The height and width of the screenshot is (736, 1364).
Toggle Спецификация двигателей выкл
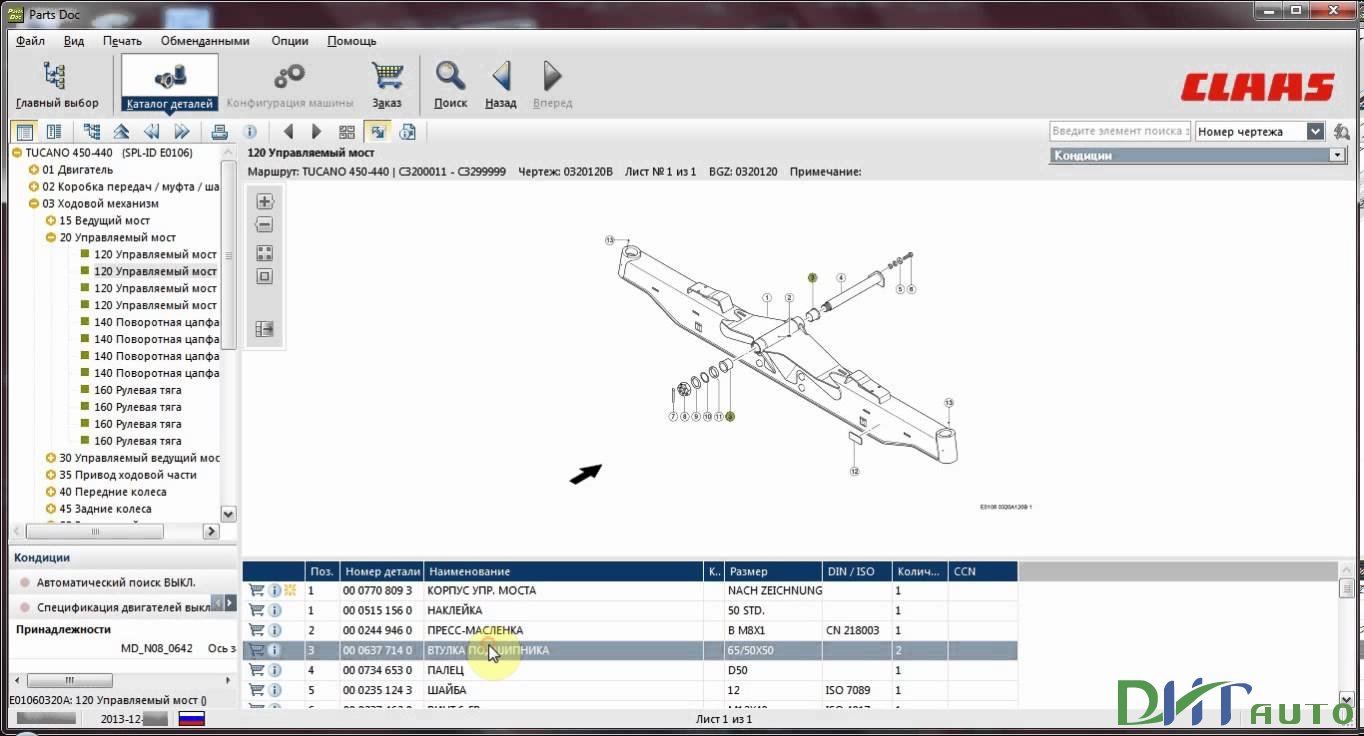114,607
